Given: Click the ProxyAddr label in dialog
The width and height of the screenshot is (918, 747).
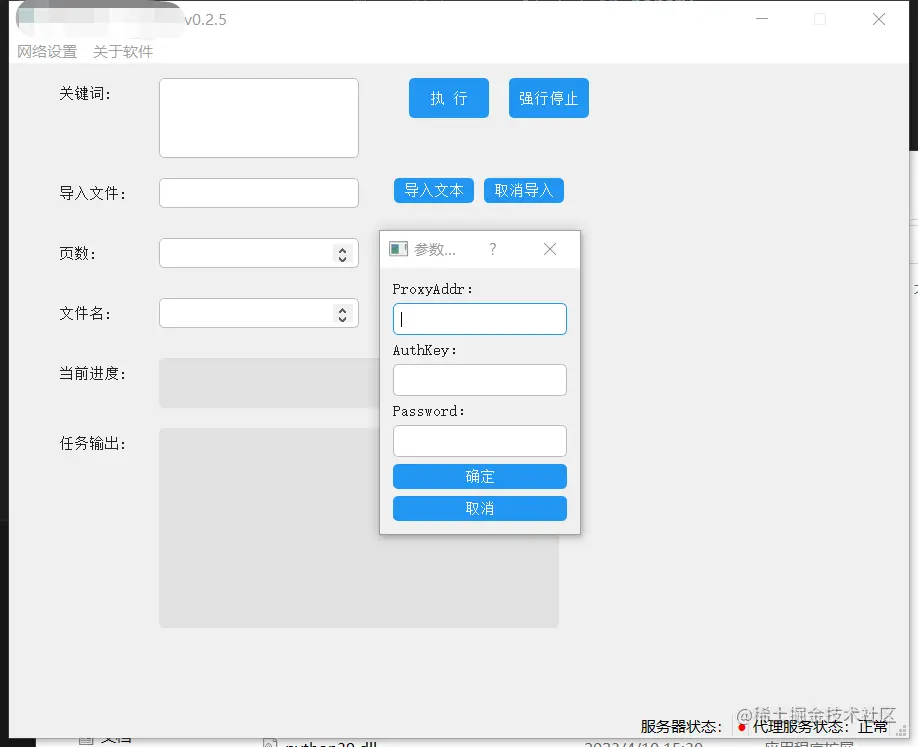Looking at the screenshot, I should [432, 289].
